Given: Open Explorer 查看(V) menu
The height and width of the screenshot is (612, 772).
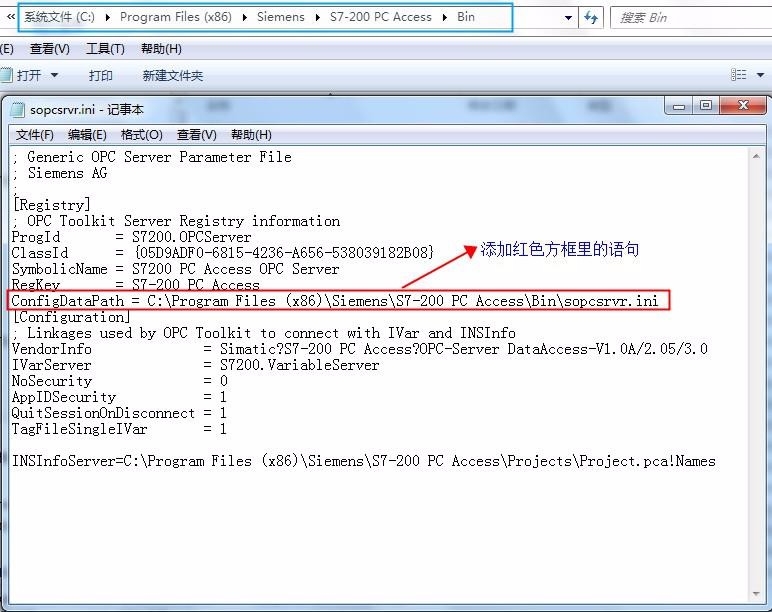Looking at the screenshot, I should 50,49.
